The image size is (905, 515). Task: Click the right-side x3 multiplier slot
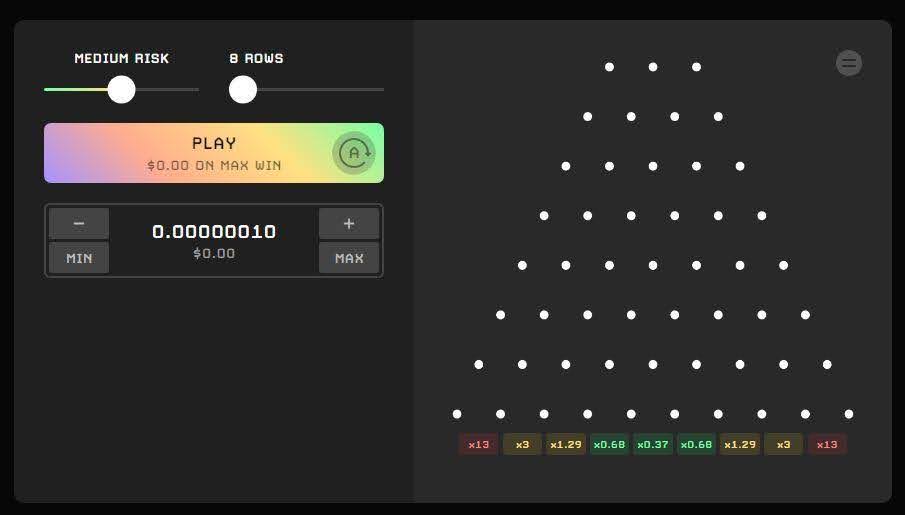coord(783,444)
